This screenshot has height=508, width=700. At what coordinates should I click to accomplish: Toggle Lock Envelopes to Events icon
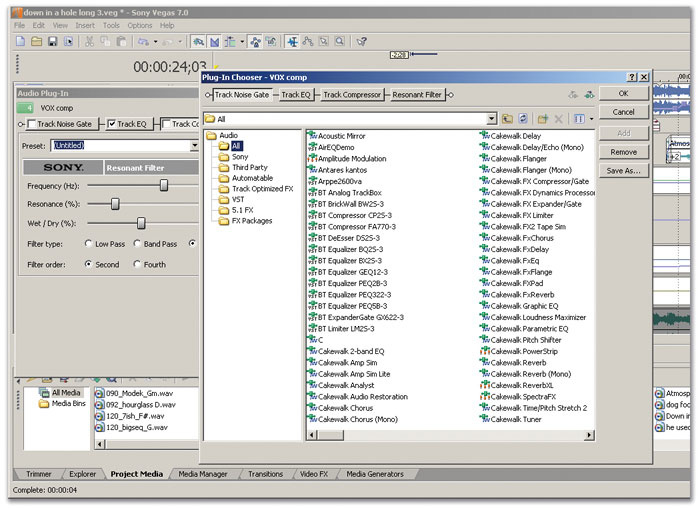tap(255, 42)
